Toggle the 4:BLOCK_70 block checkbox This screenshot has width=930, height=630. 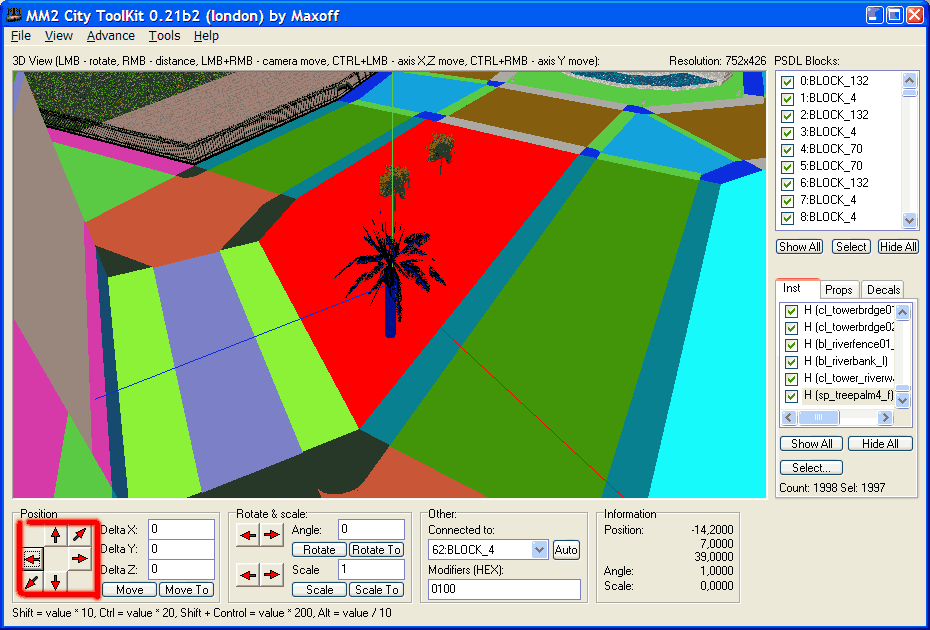[788, 150]
